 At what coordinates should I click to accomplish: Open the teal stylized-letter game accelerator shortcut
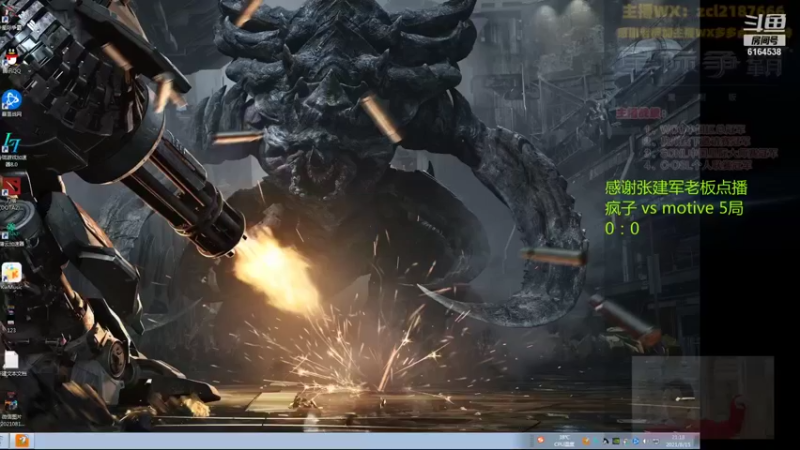(x=11, y=145)
